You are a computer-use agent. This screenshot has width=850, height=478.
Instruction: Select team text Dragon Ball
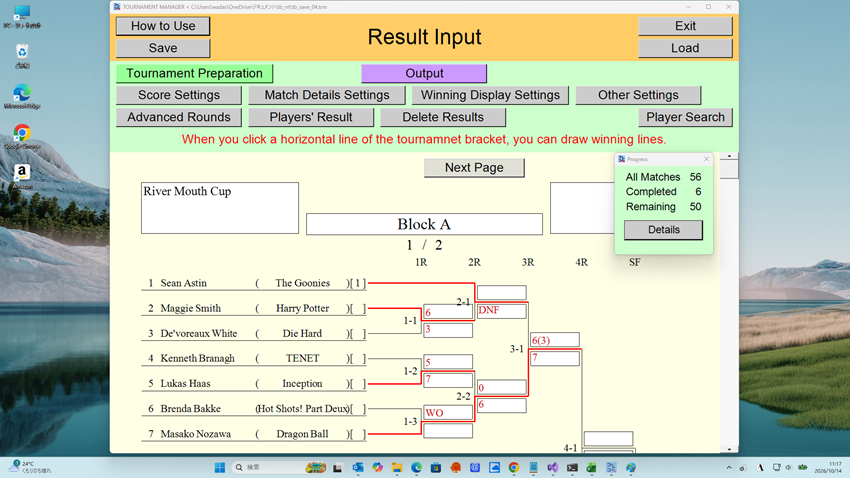[302, 434]
